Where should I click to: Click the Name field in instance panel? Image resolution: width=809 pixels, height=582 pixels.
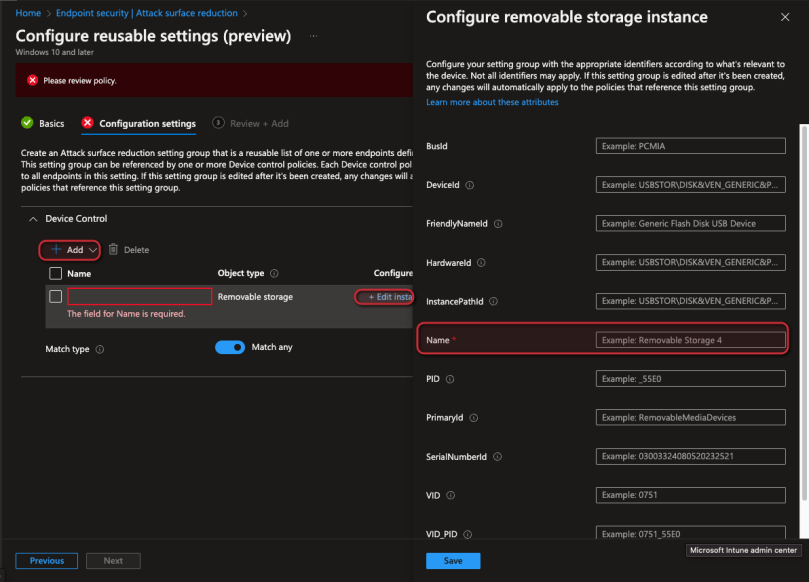[x=690, y=341]
